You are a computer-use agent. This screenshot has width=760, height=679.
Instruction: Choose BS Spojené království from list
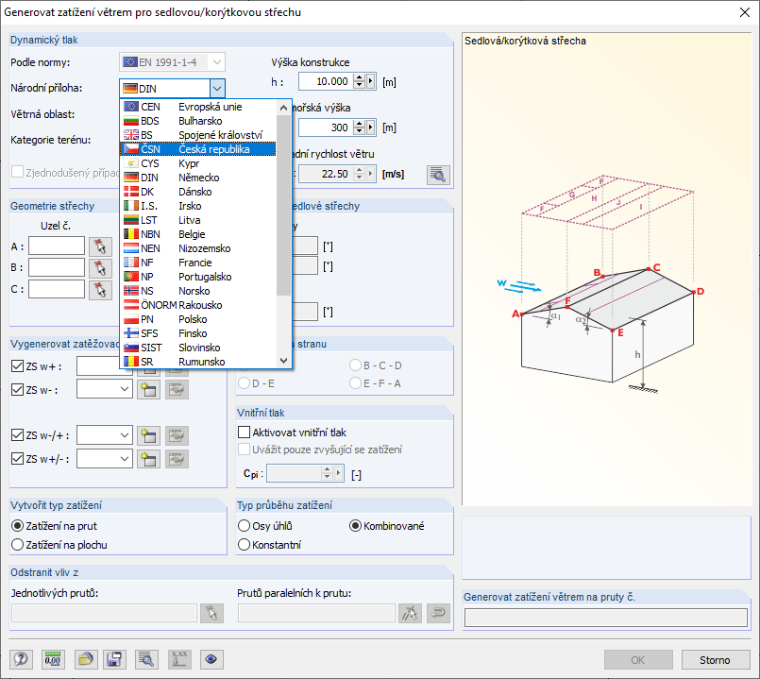pos(198,135)
